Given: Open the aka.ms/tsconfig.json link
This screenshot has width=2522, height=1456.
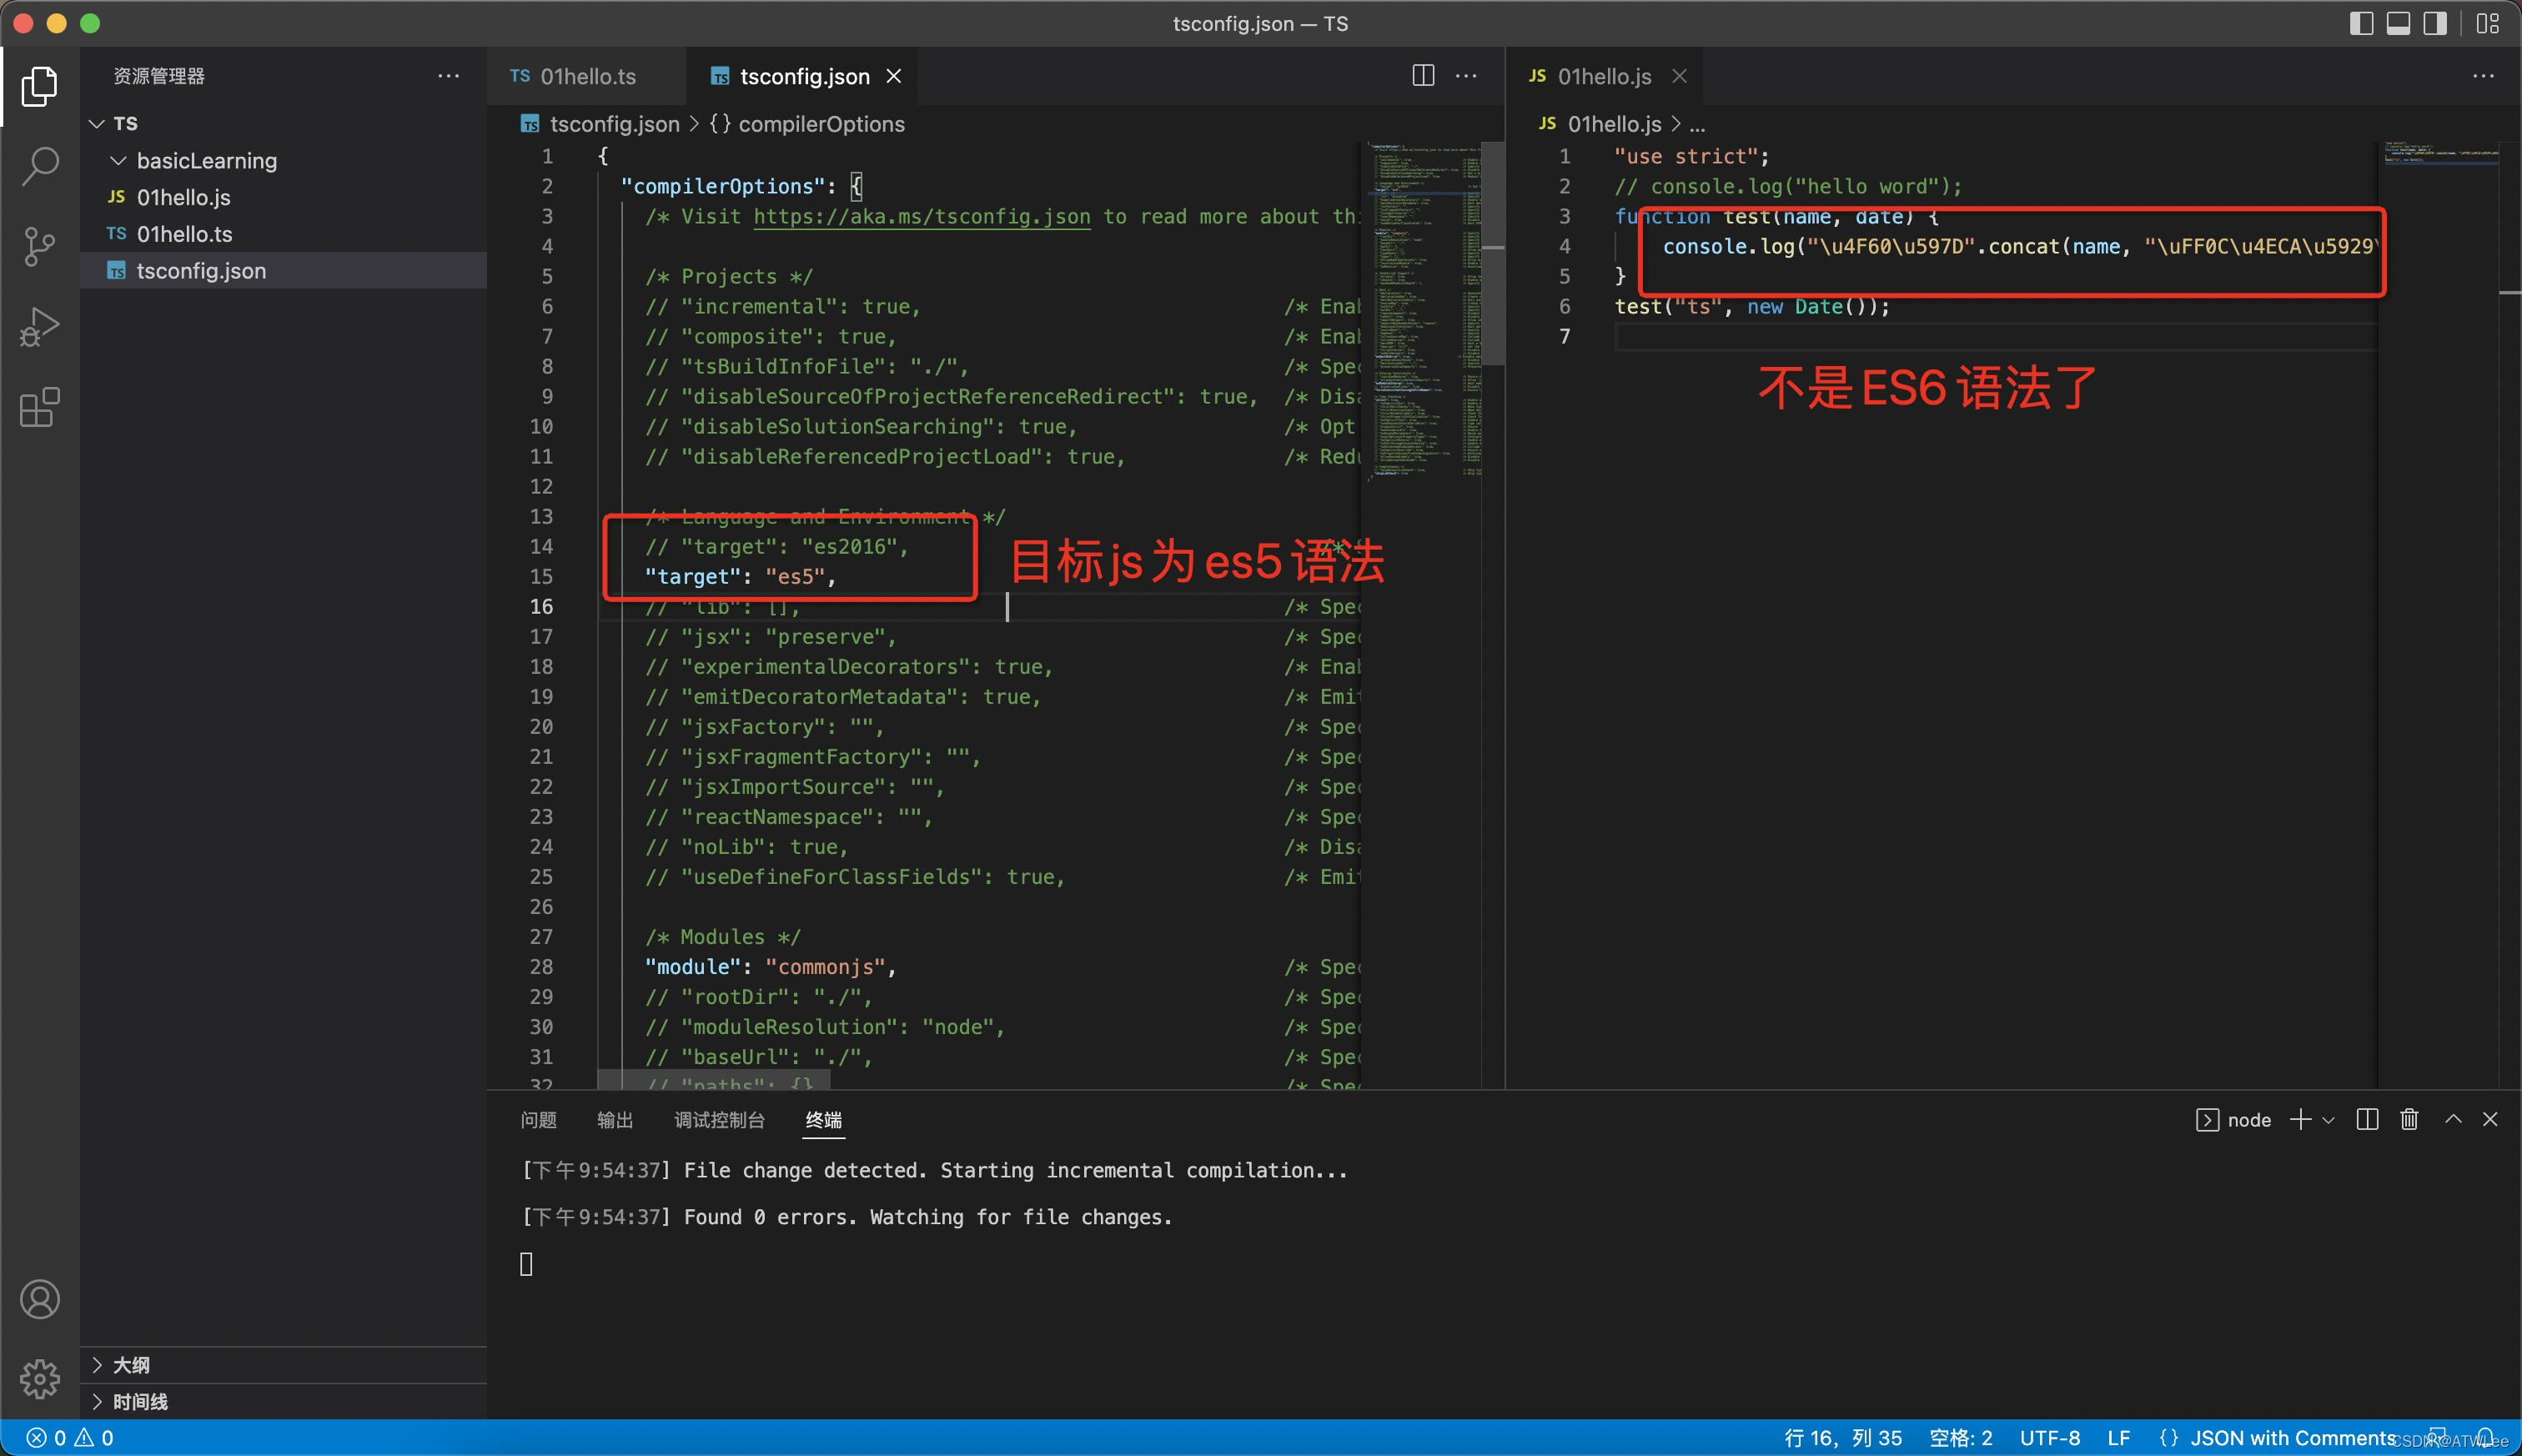Looking at the screenshot, I should pyautogui.click(x=921, y=216).
